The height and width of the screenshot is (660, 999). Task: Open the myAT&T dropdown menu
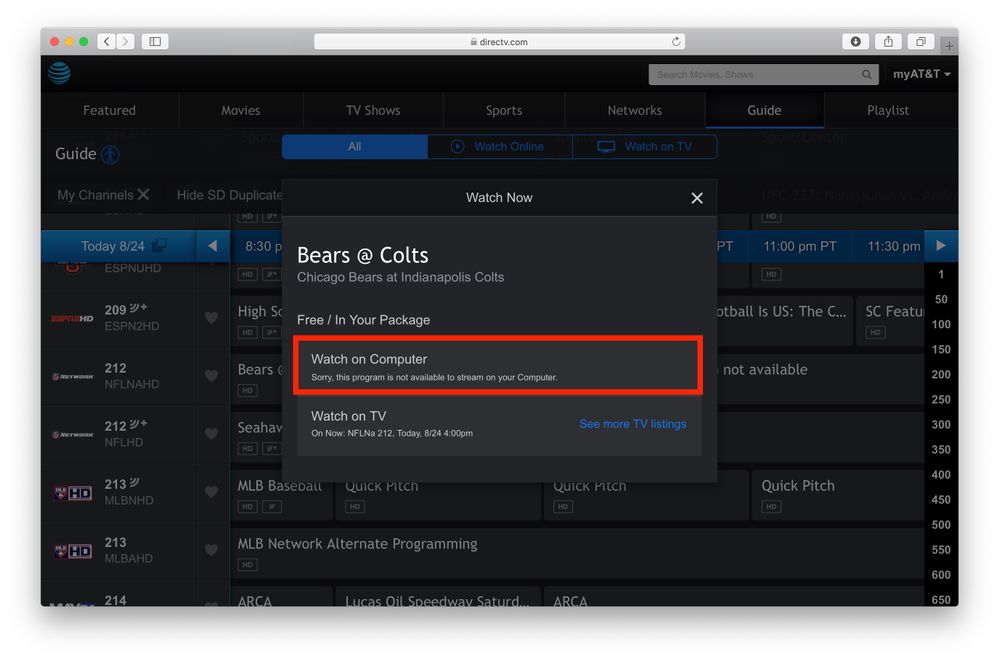point(921,74)
